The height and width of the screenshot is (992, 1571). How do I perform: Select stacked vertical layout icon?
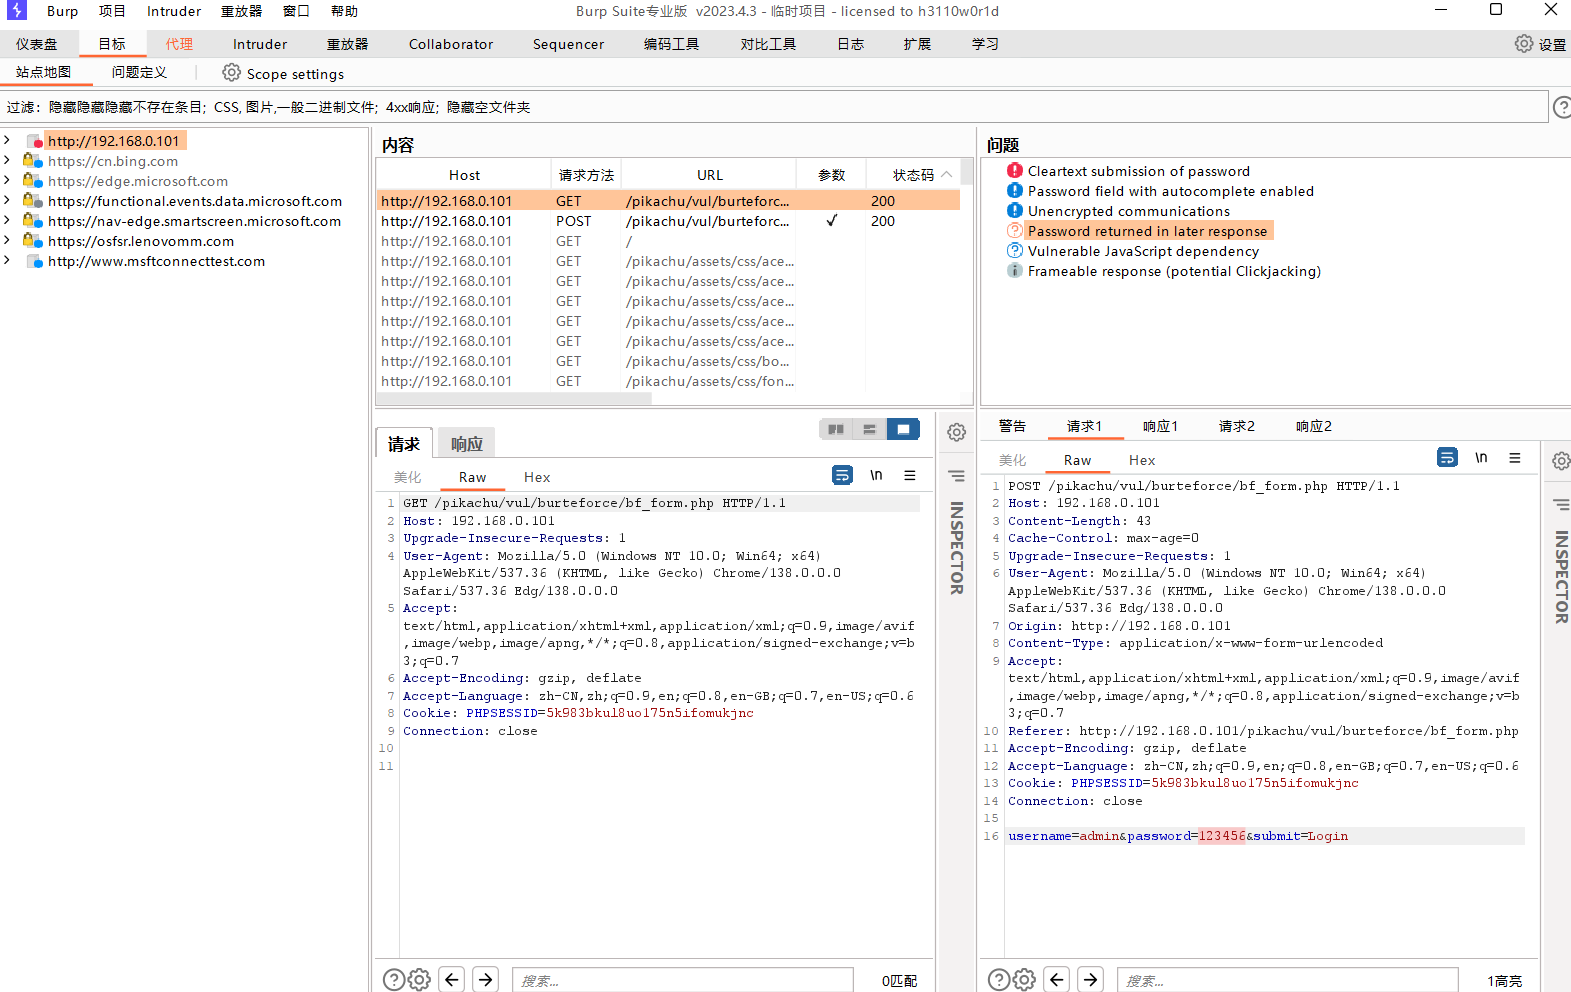(869, 429)
